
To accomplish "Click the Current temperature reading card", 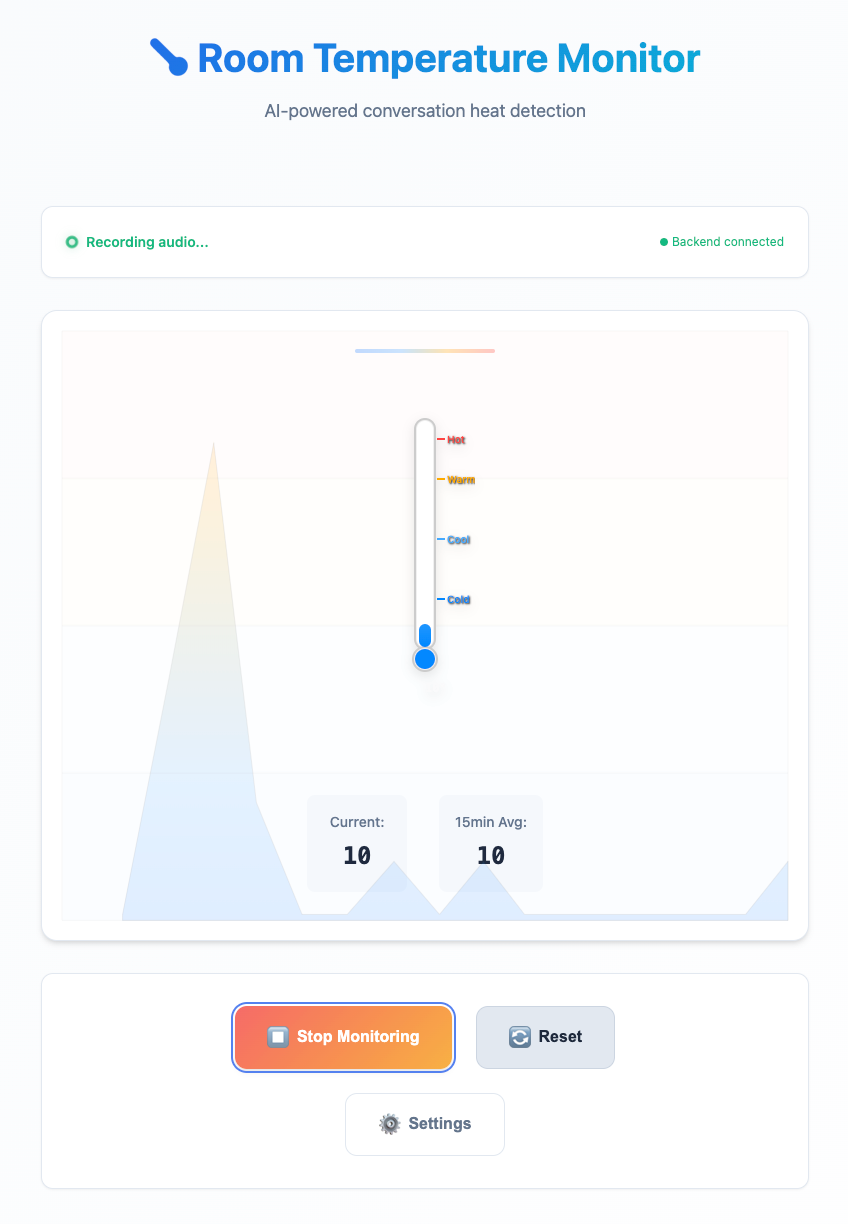I will (x=357, y=843).
